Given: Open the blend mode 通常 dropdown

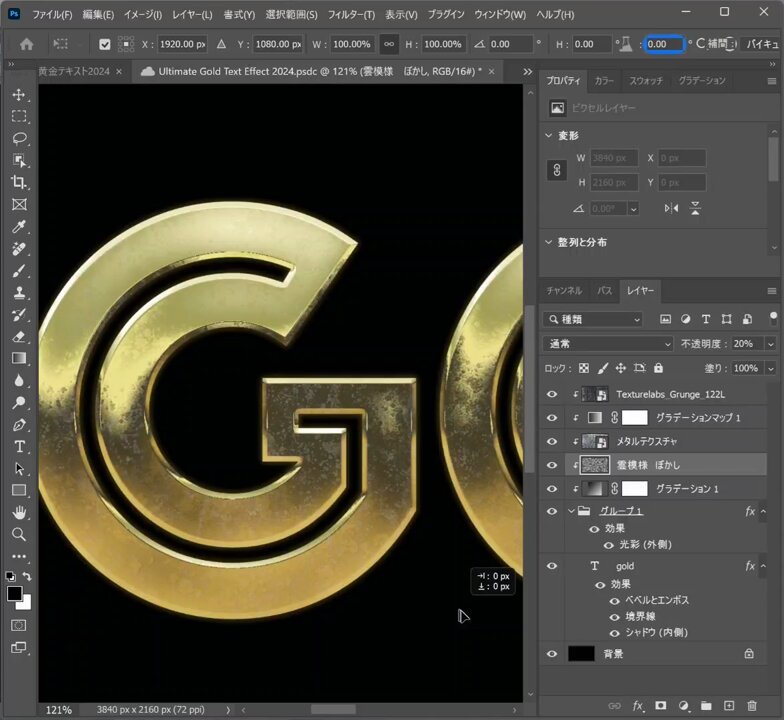Looking at the screenshot, I should (608, 344).
